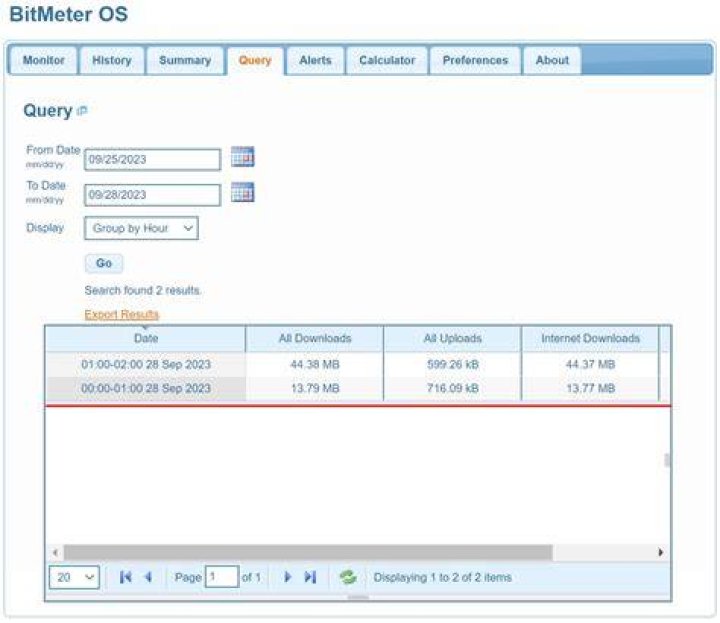Screen dimensions: 720x623
Task: Click the pop-out icon beside Query heading
Action: [83, 111]
